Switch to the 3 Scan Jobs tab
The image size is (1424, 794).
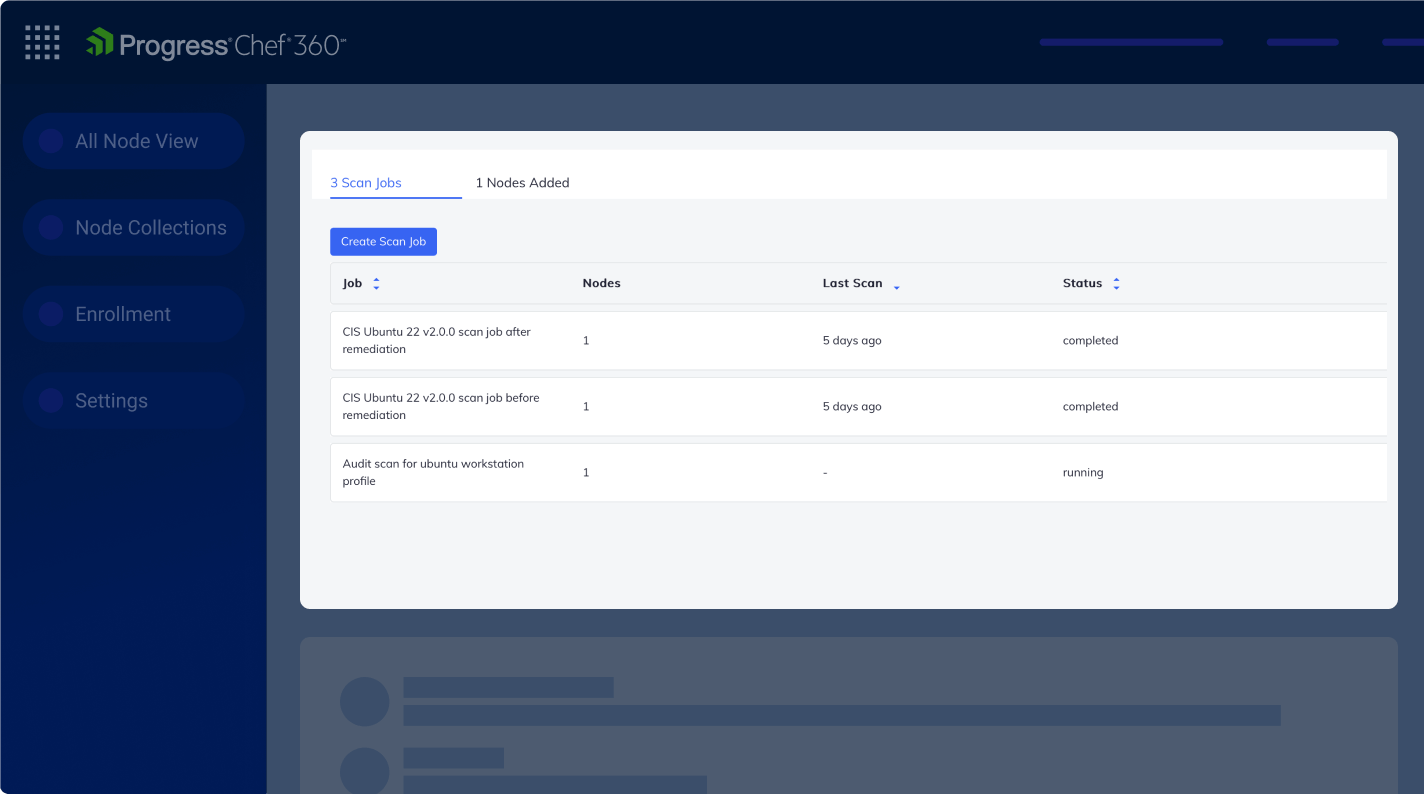coord(366,183)
